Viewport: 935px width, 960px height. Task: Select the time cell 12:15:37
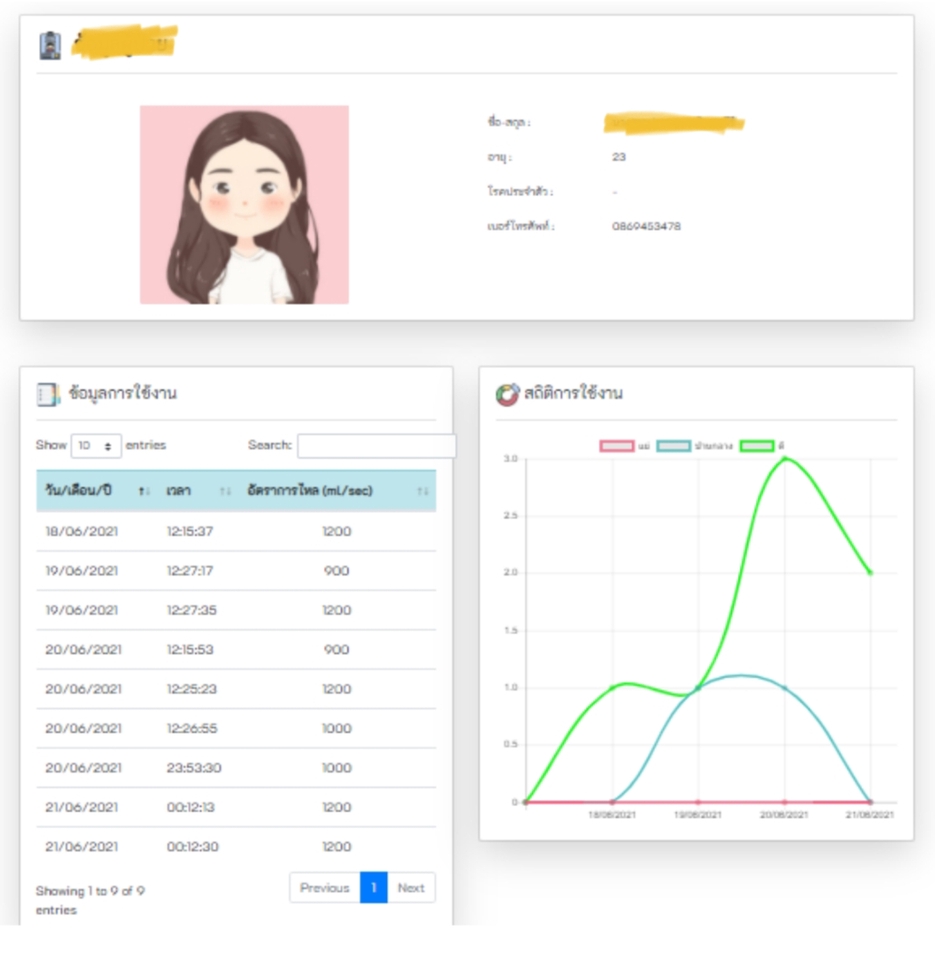tap(190, 531)
